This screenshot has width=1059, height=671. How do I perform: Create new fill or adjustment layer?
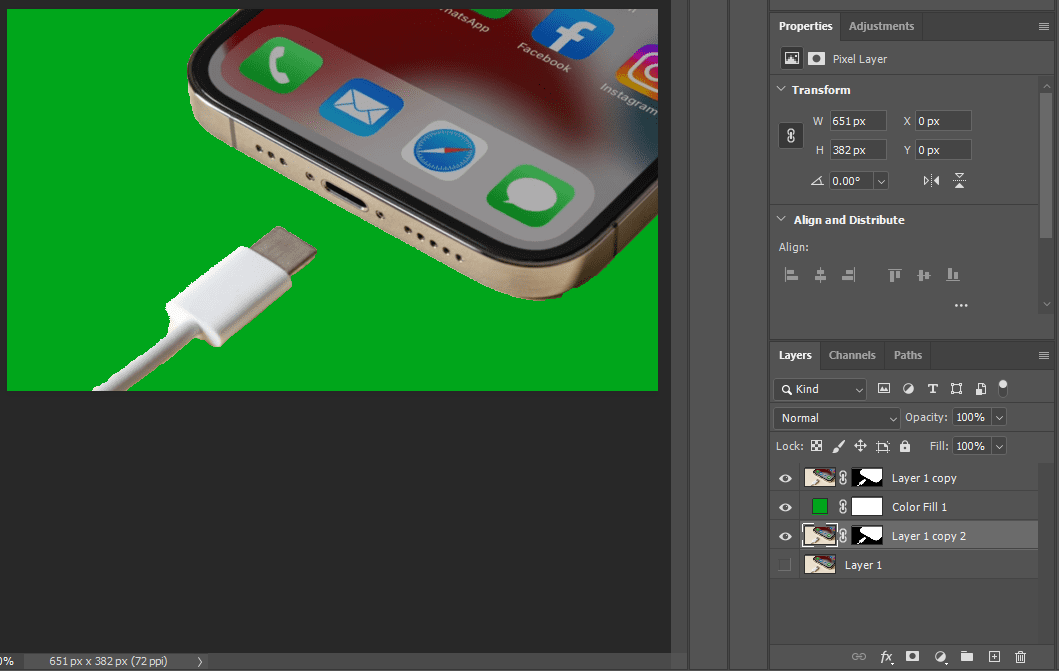click(x=940, y=657)
